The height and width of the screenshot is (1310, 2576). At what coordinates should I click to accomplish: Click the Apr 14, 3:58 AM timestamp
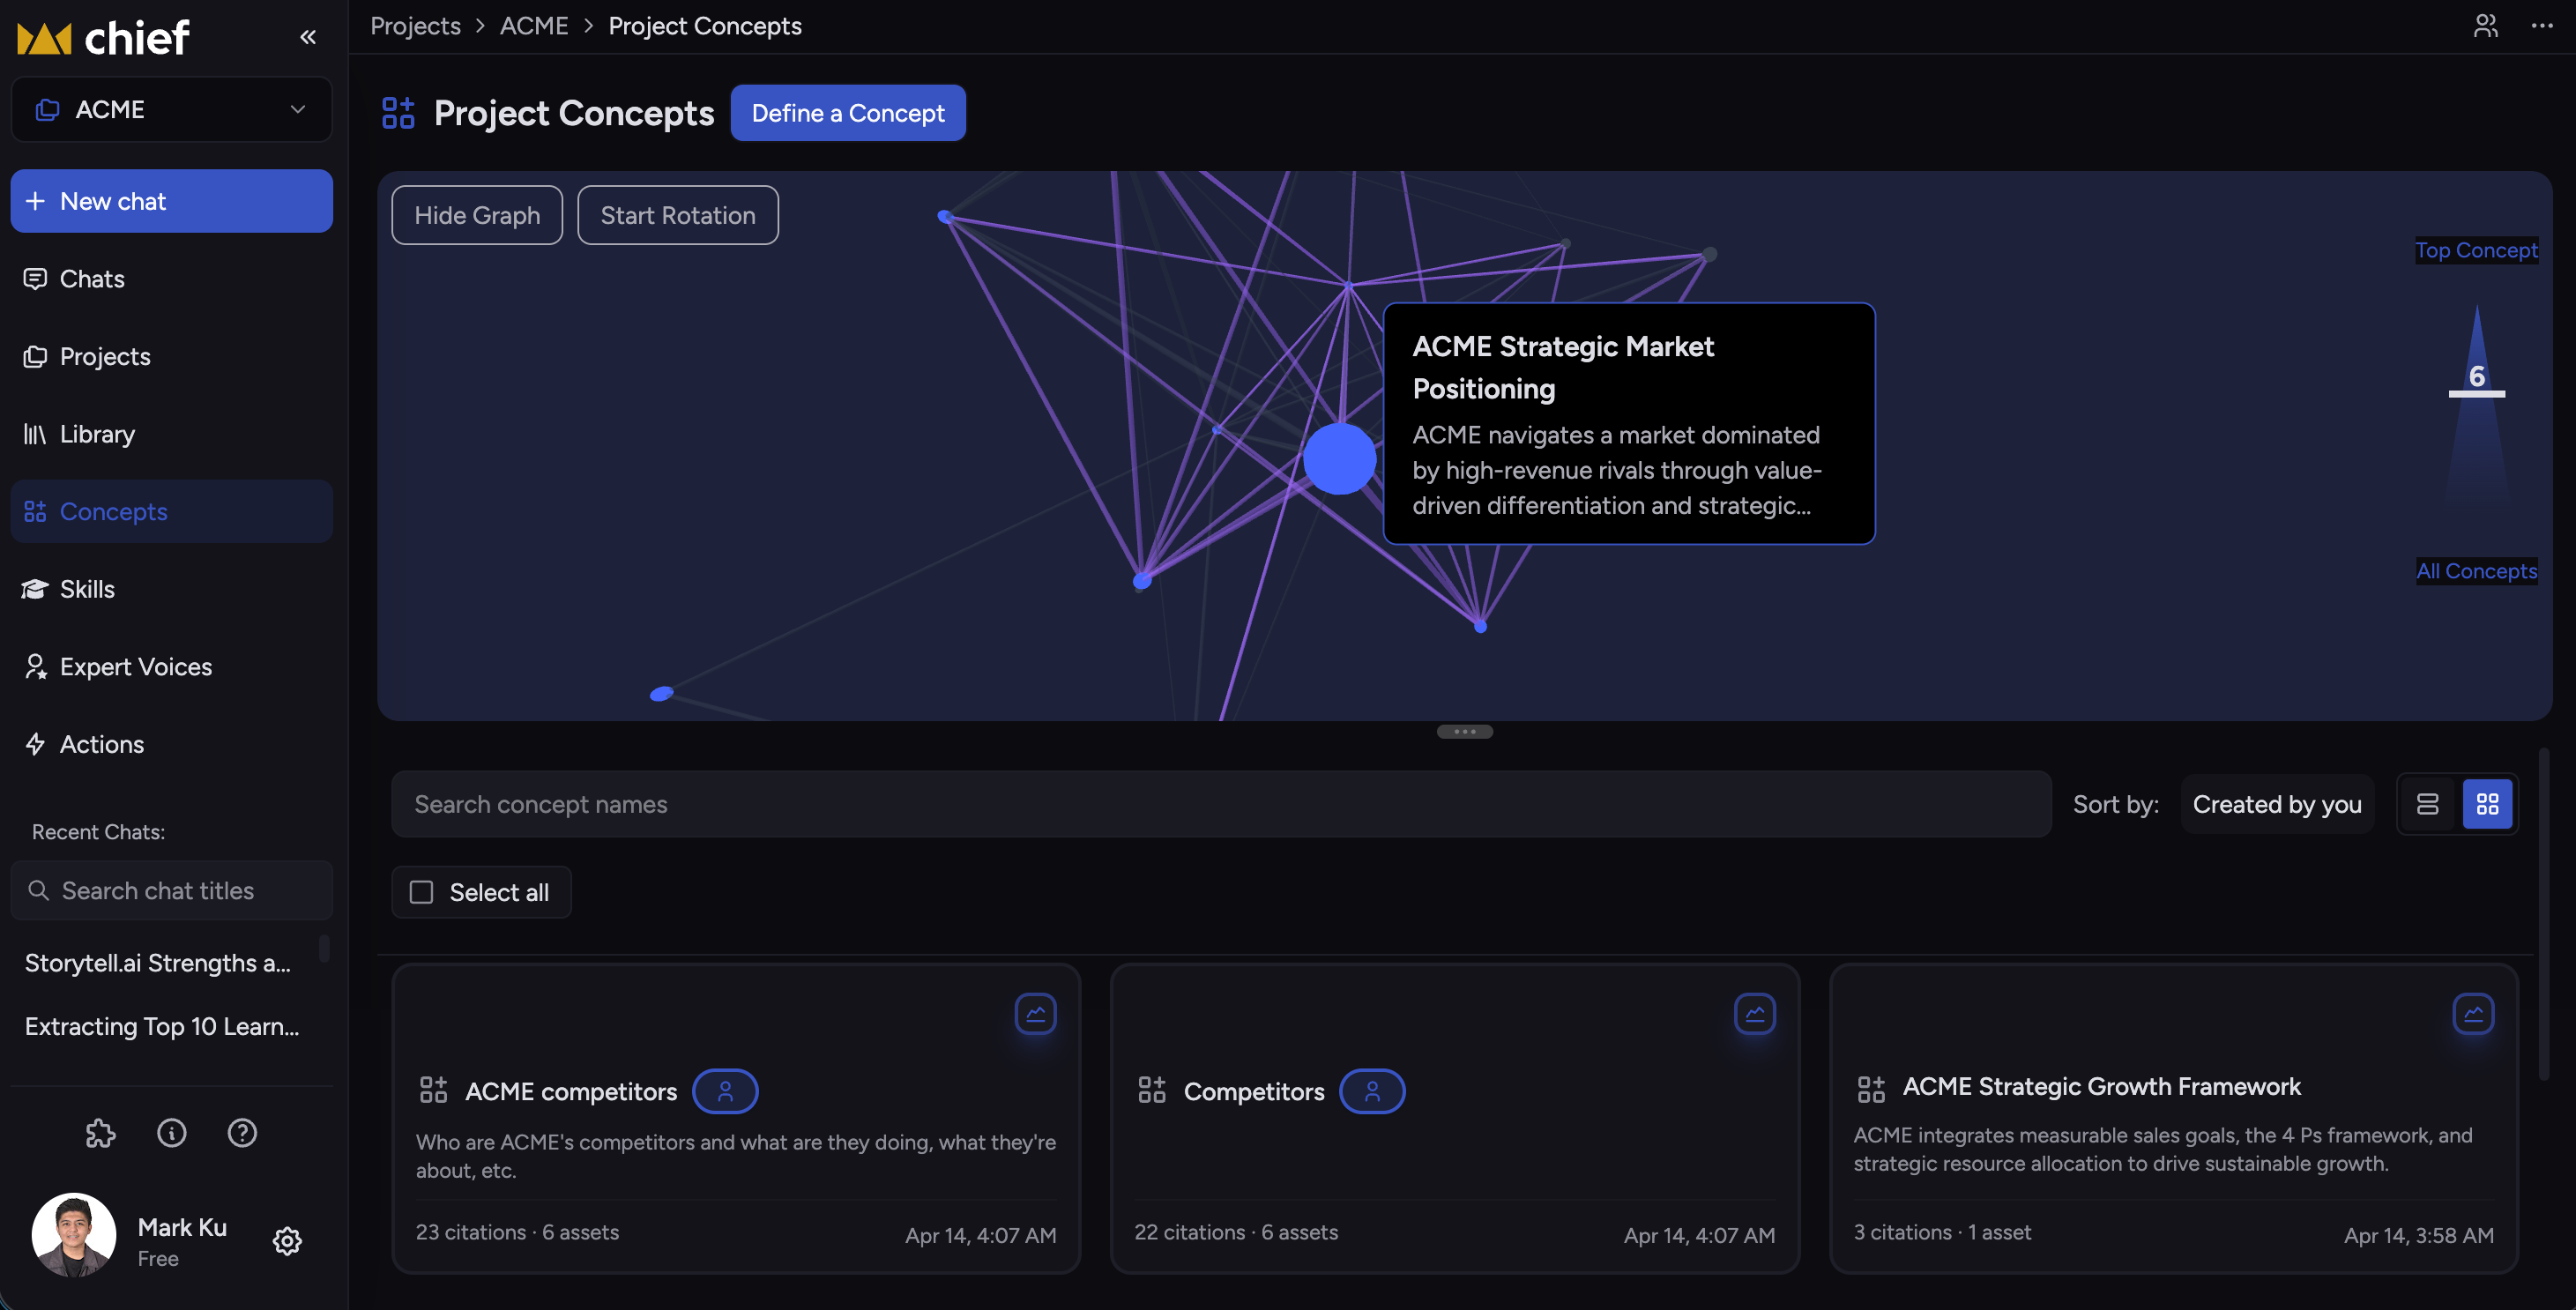tap(2418, 1235)
